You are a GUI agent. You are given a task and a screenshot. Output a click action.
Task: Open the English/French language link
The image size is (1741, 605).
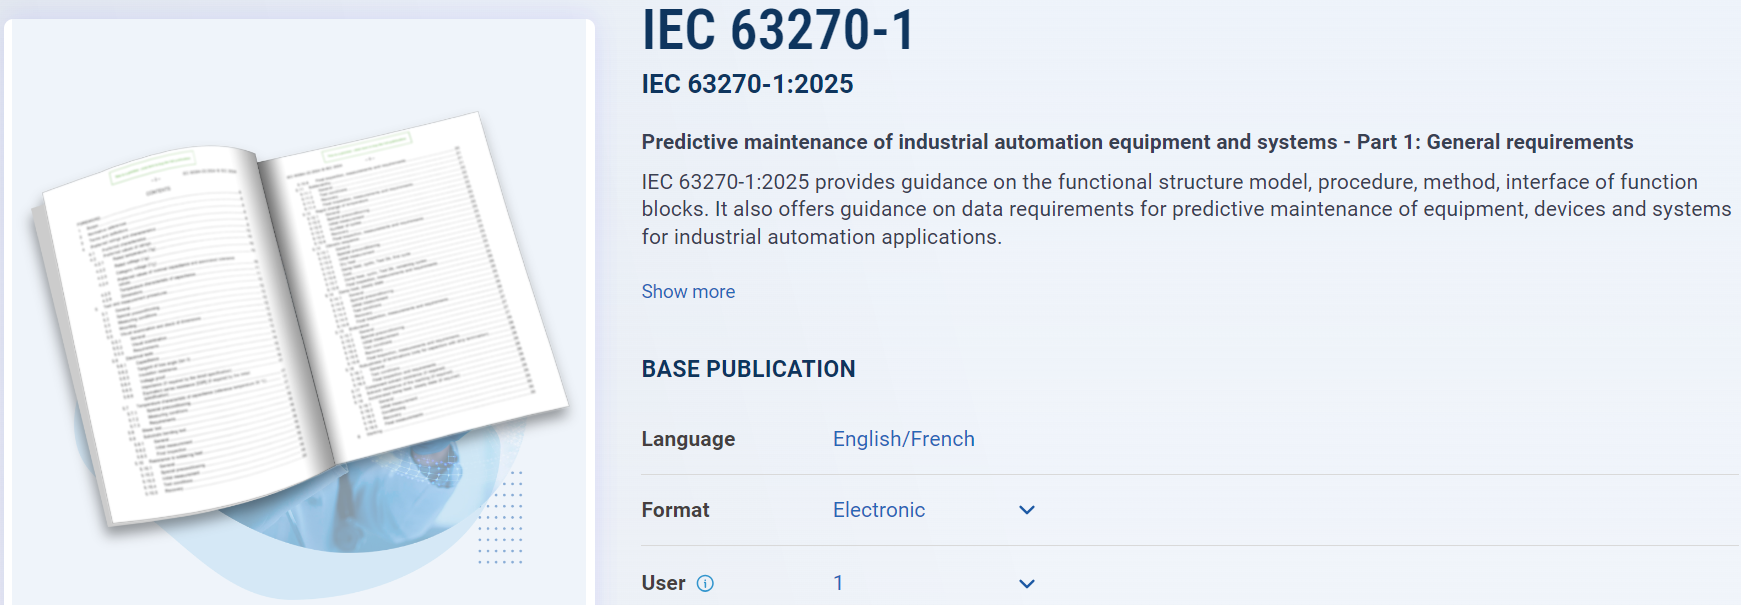[903, 439]
